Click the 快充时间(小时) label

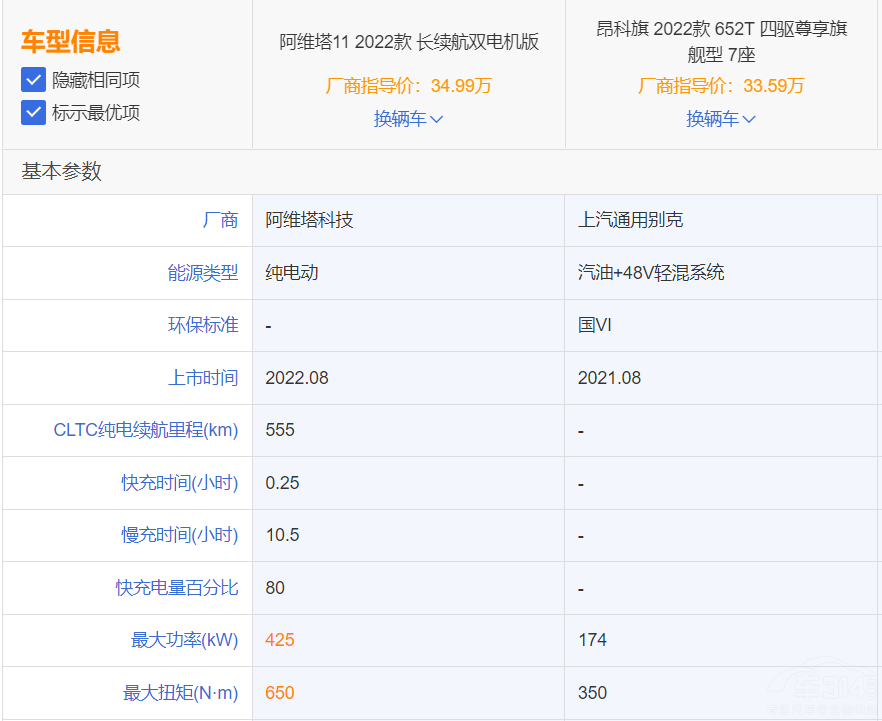pyautogui.click(x=180, y=483)
